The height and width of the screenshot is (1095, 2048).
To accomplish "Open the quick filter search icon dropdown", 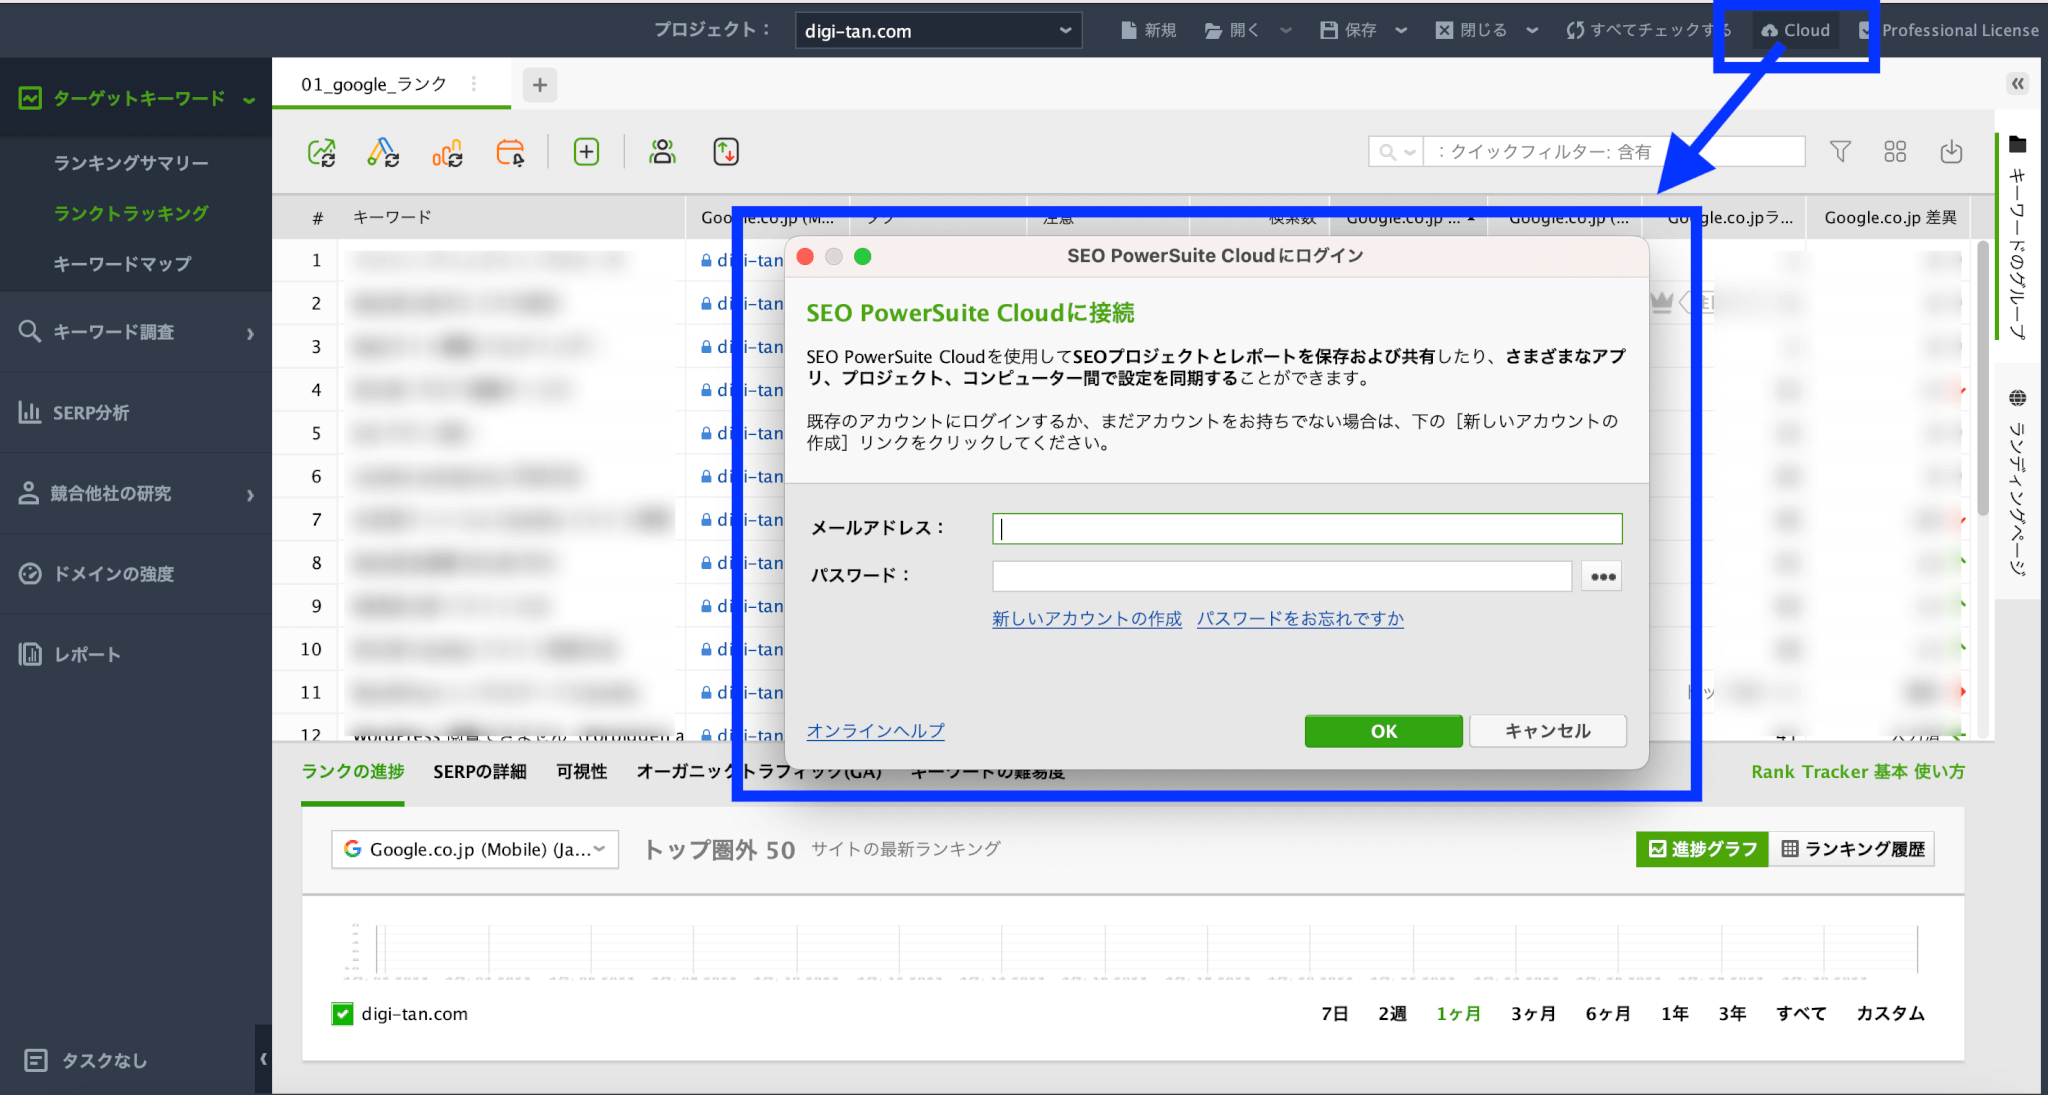I will click(1397, 152).
